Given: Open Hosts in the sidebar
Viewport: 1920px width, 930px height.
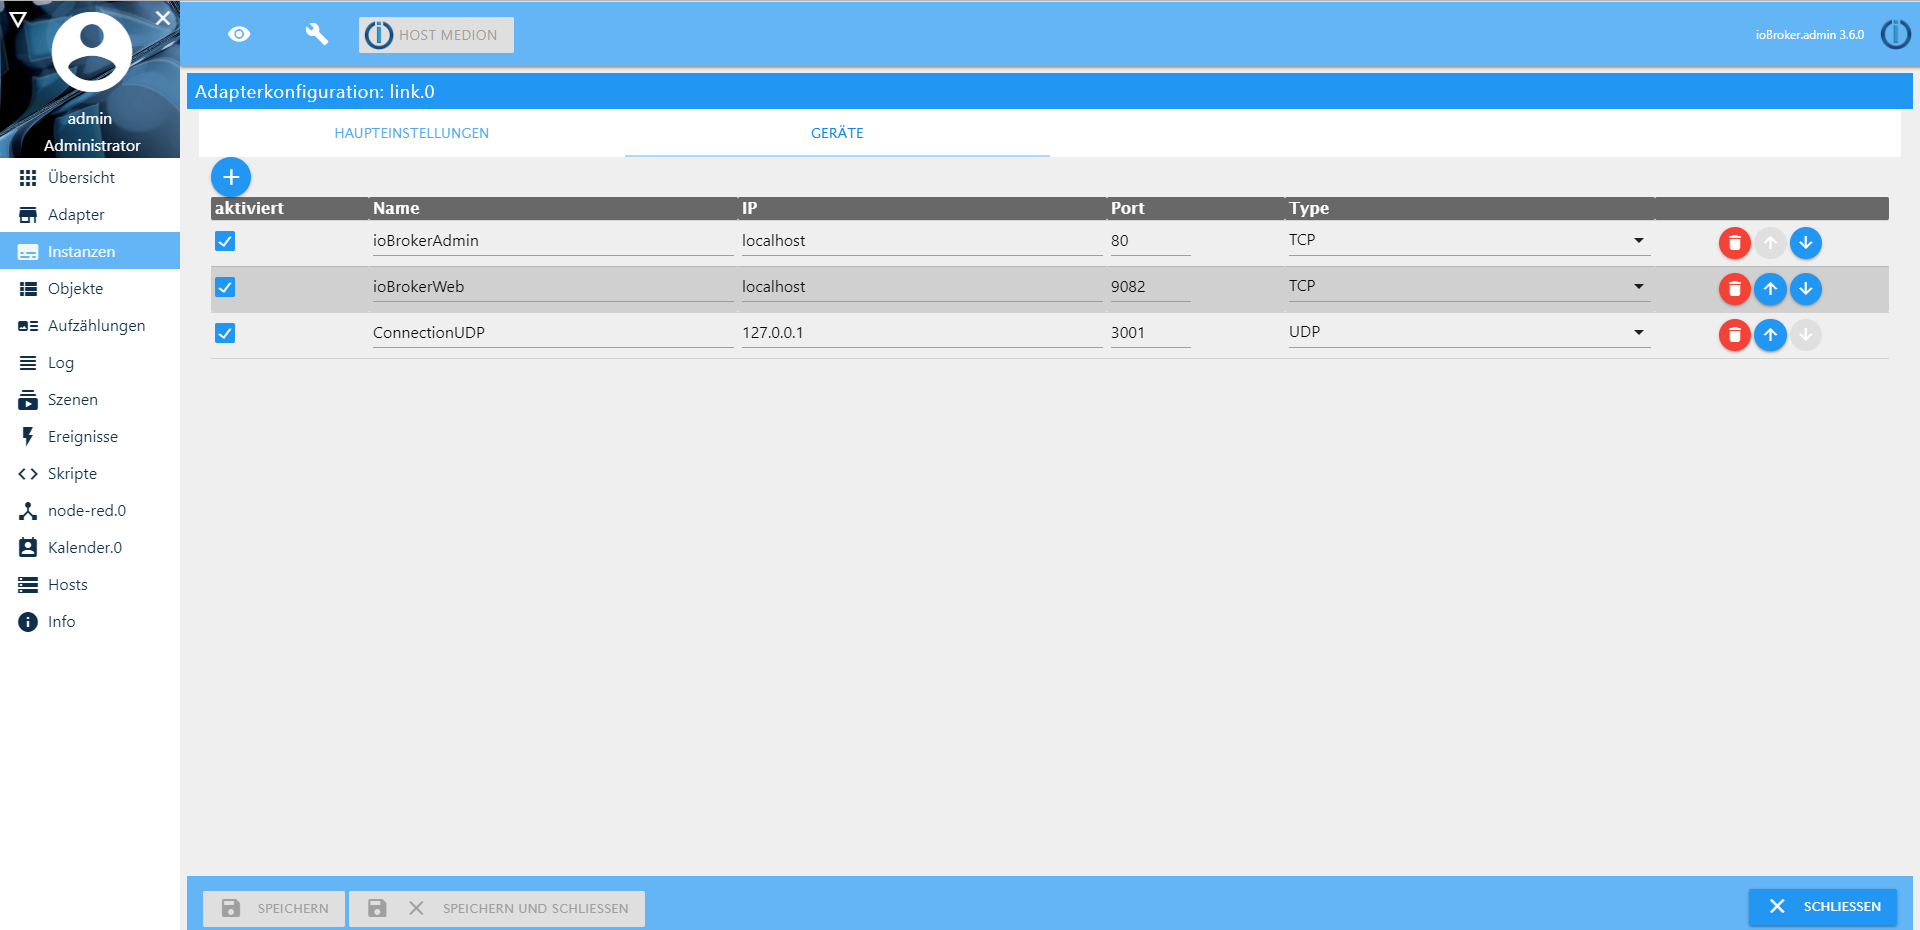Looking at the screenshot, I should pyautogui.click(x=90, y=585).
